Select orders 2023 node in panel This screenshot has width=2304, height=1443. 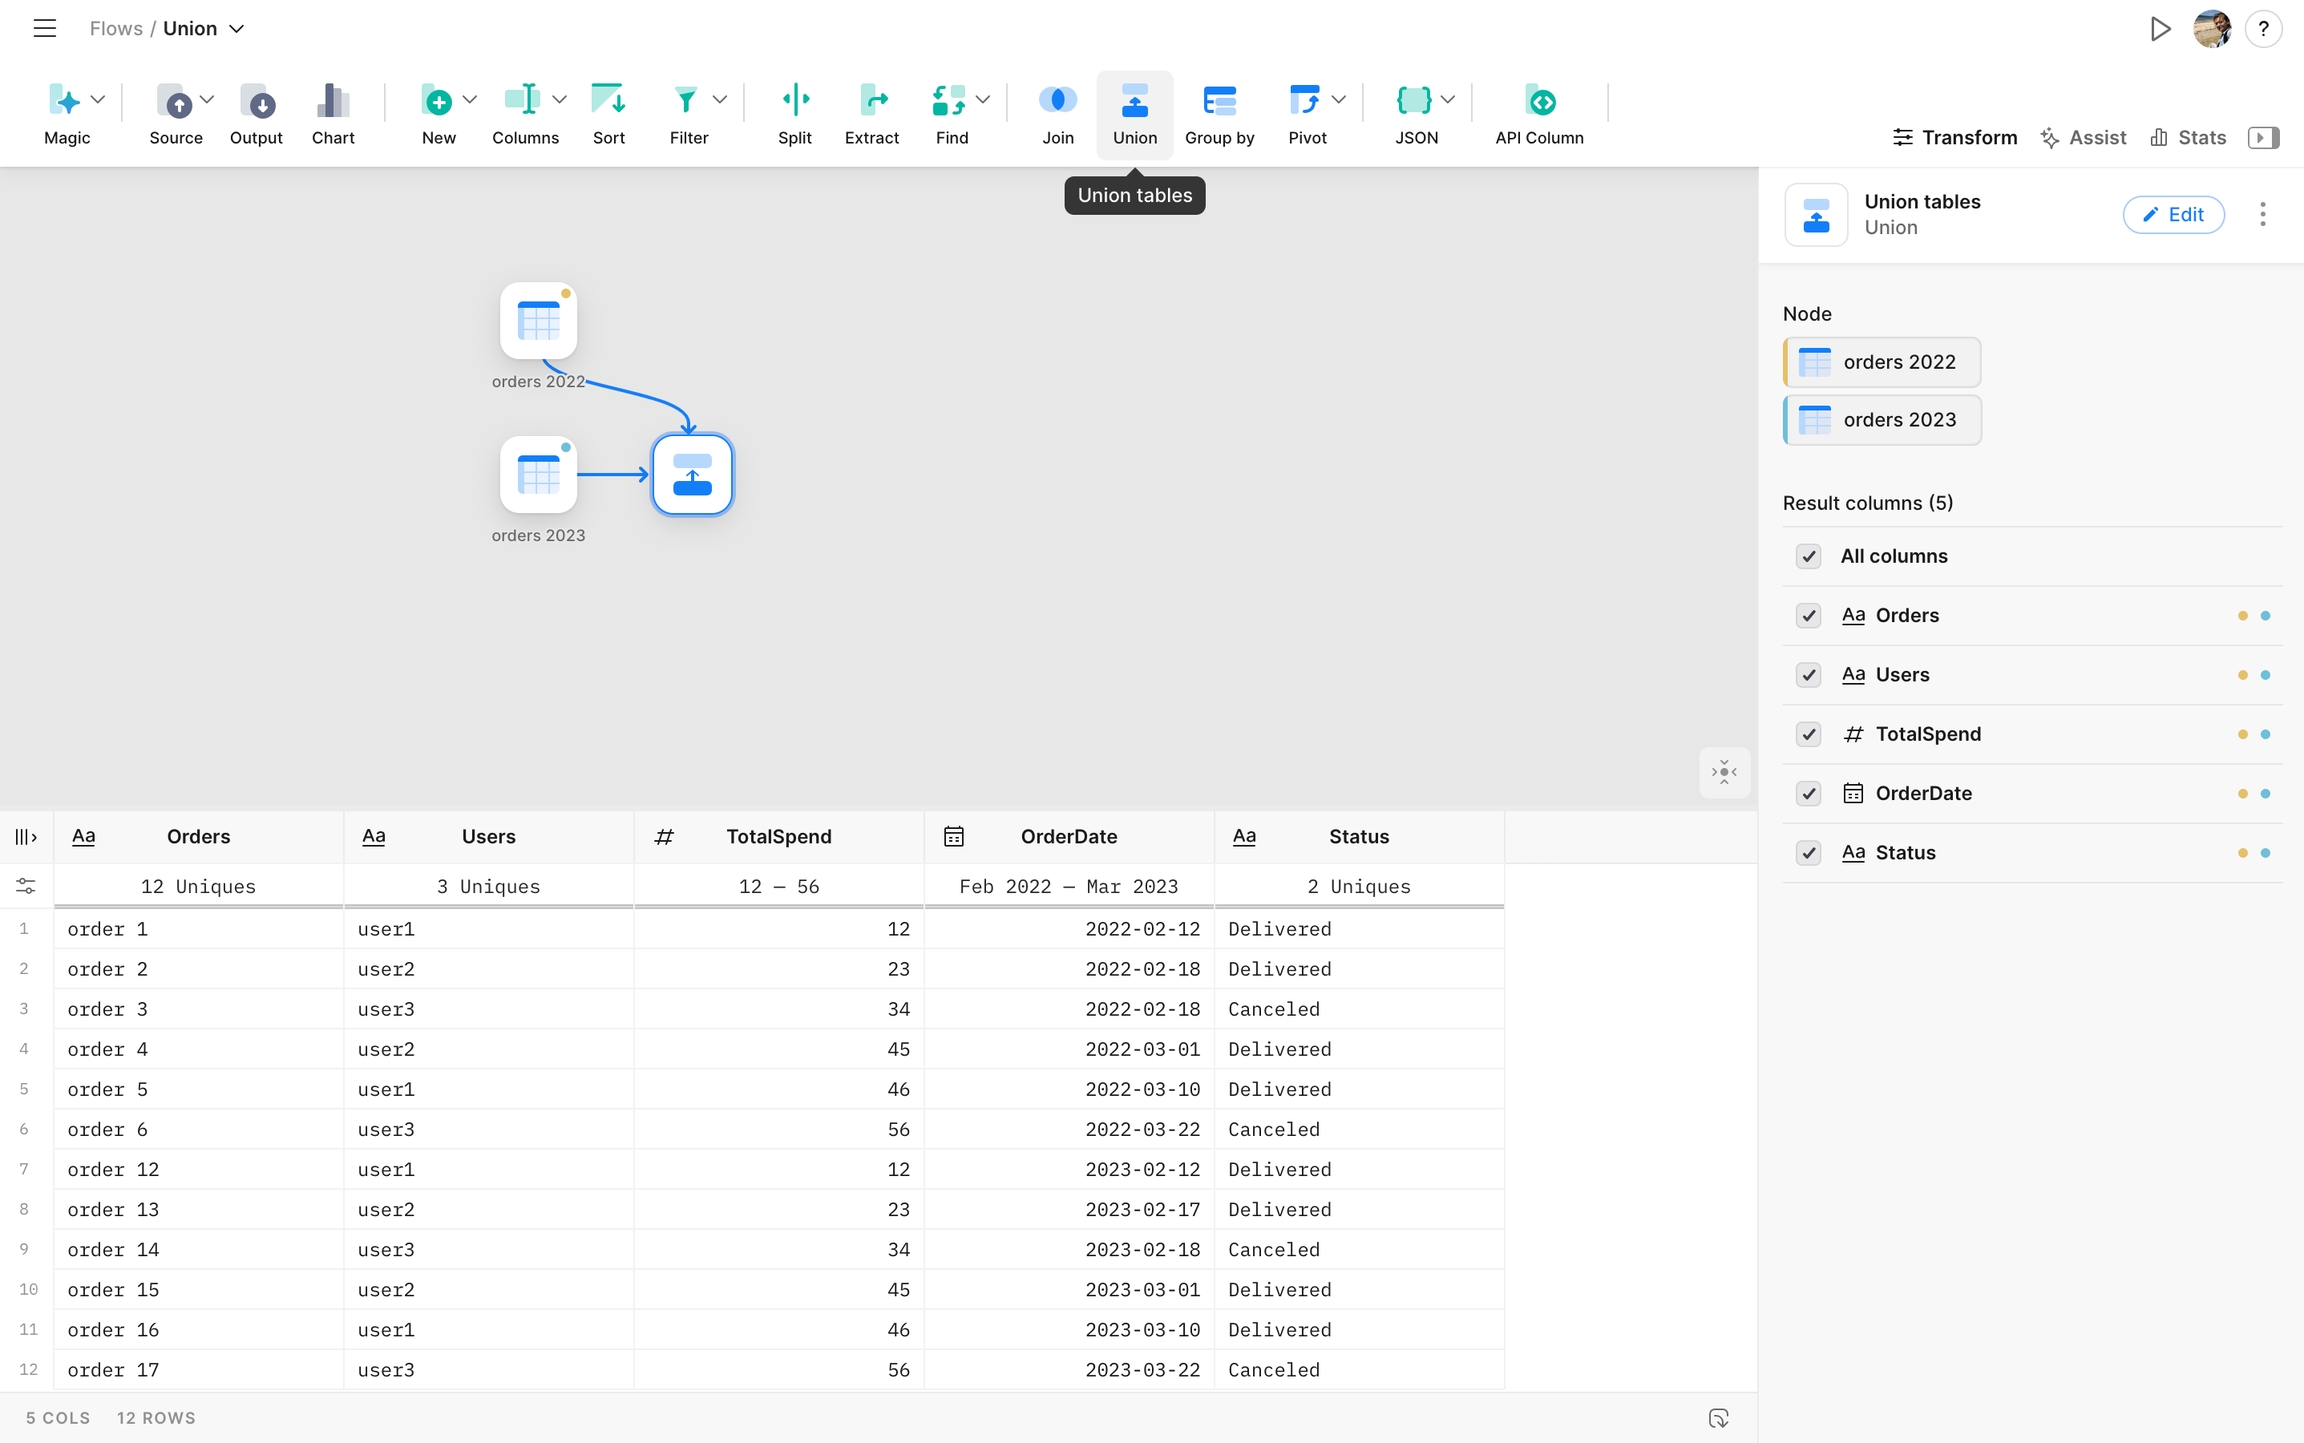(1883, 420)
